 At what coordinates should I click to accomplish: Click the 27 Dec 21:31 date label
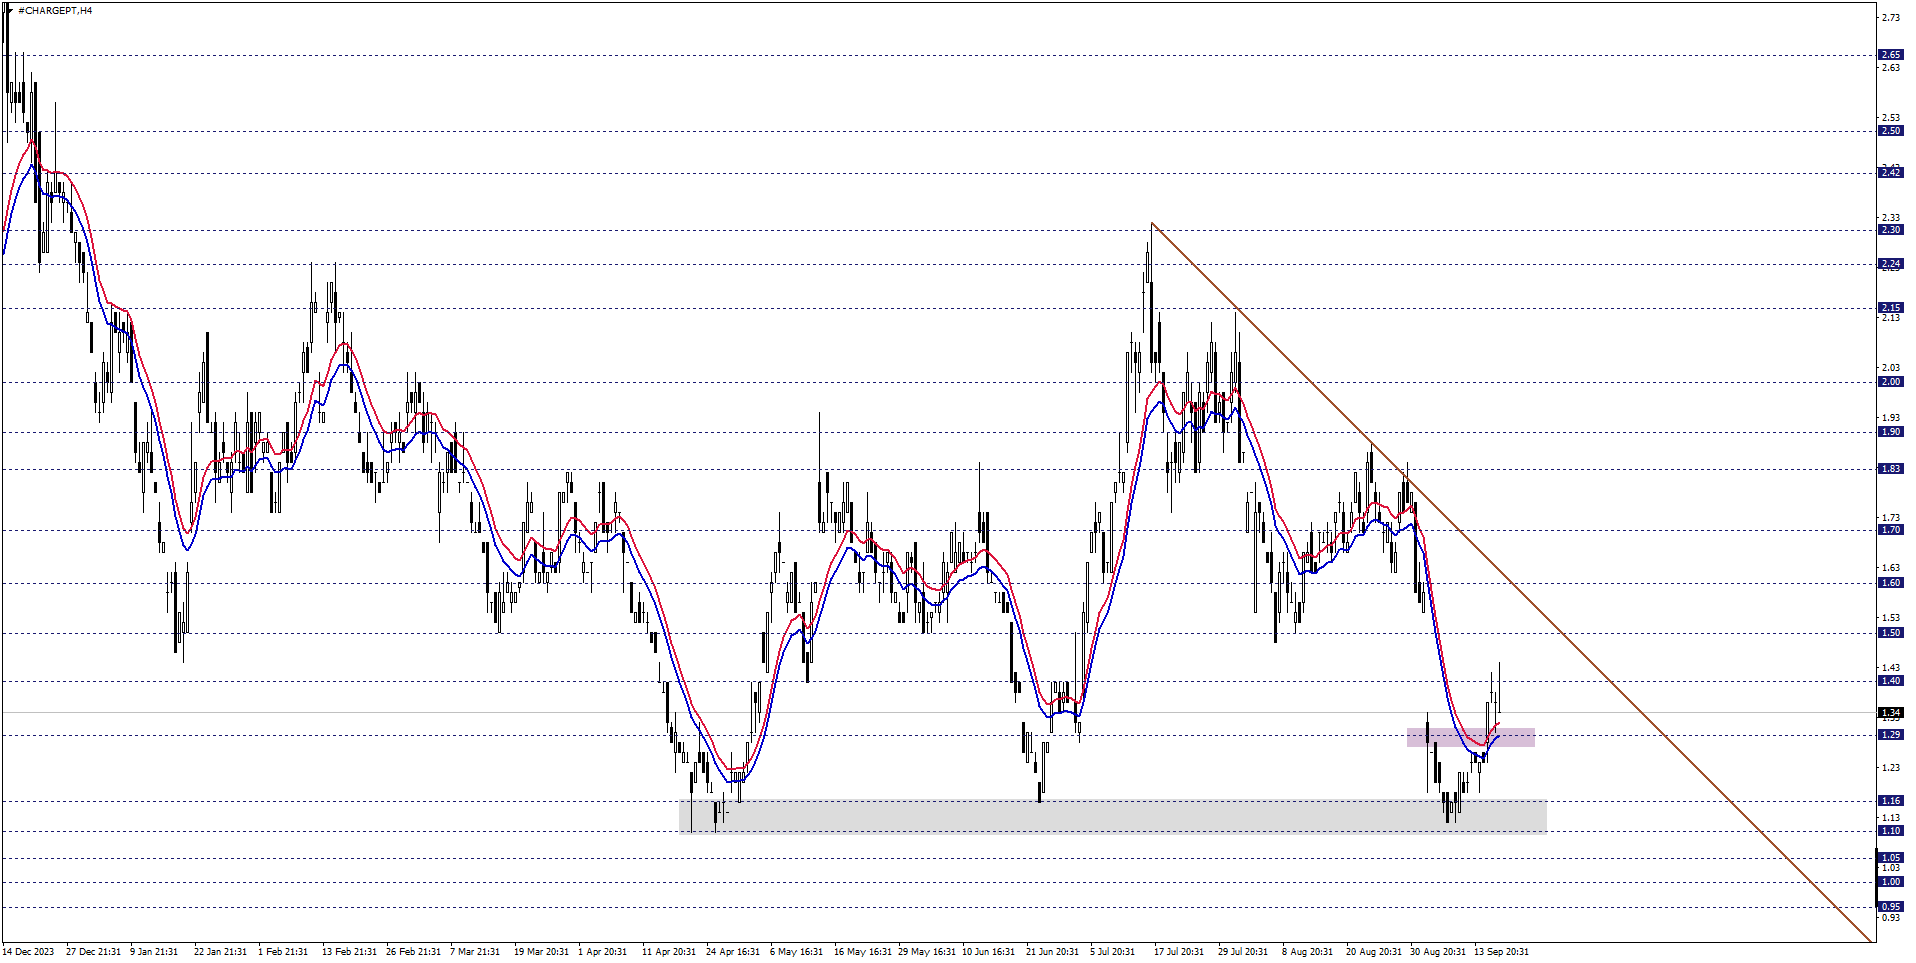[x=93, y=952]
